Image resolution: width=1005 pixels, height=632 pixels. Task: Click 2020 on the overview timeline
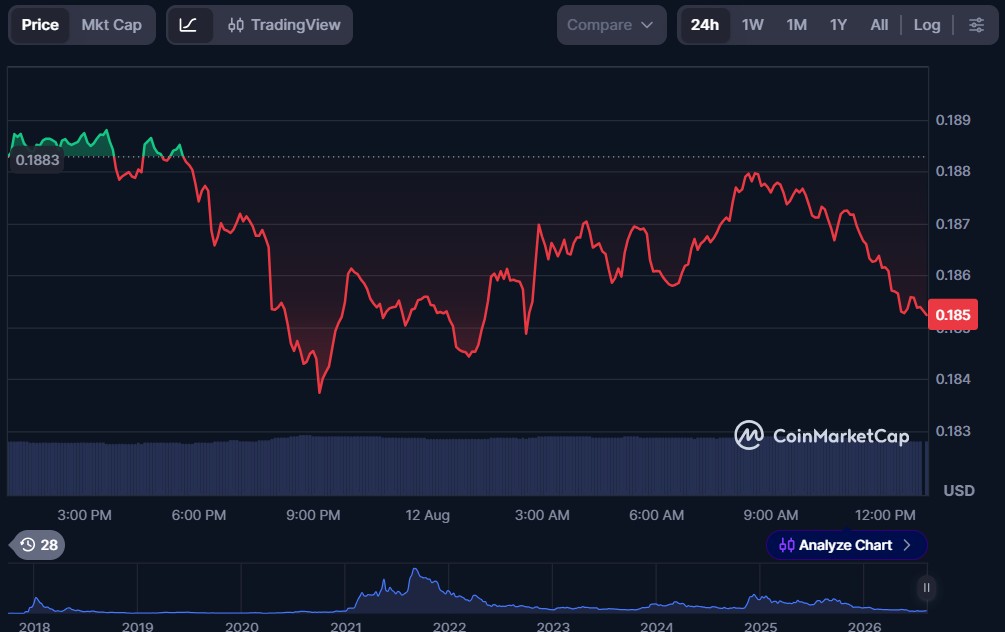pyautogui.click(x=242, y=626)
